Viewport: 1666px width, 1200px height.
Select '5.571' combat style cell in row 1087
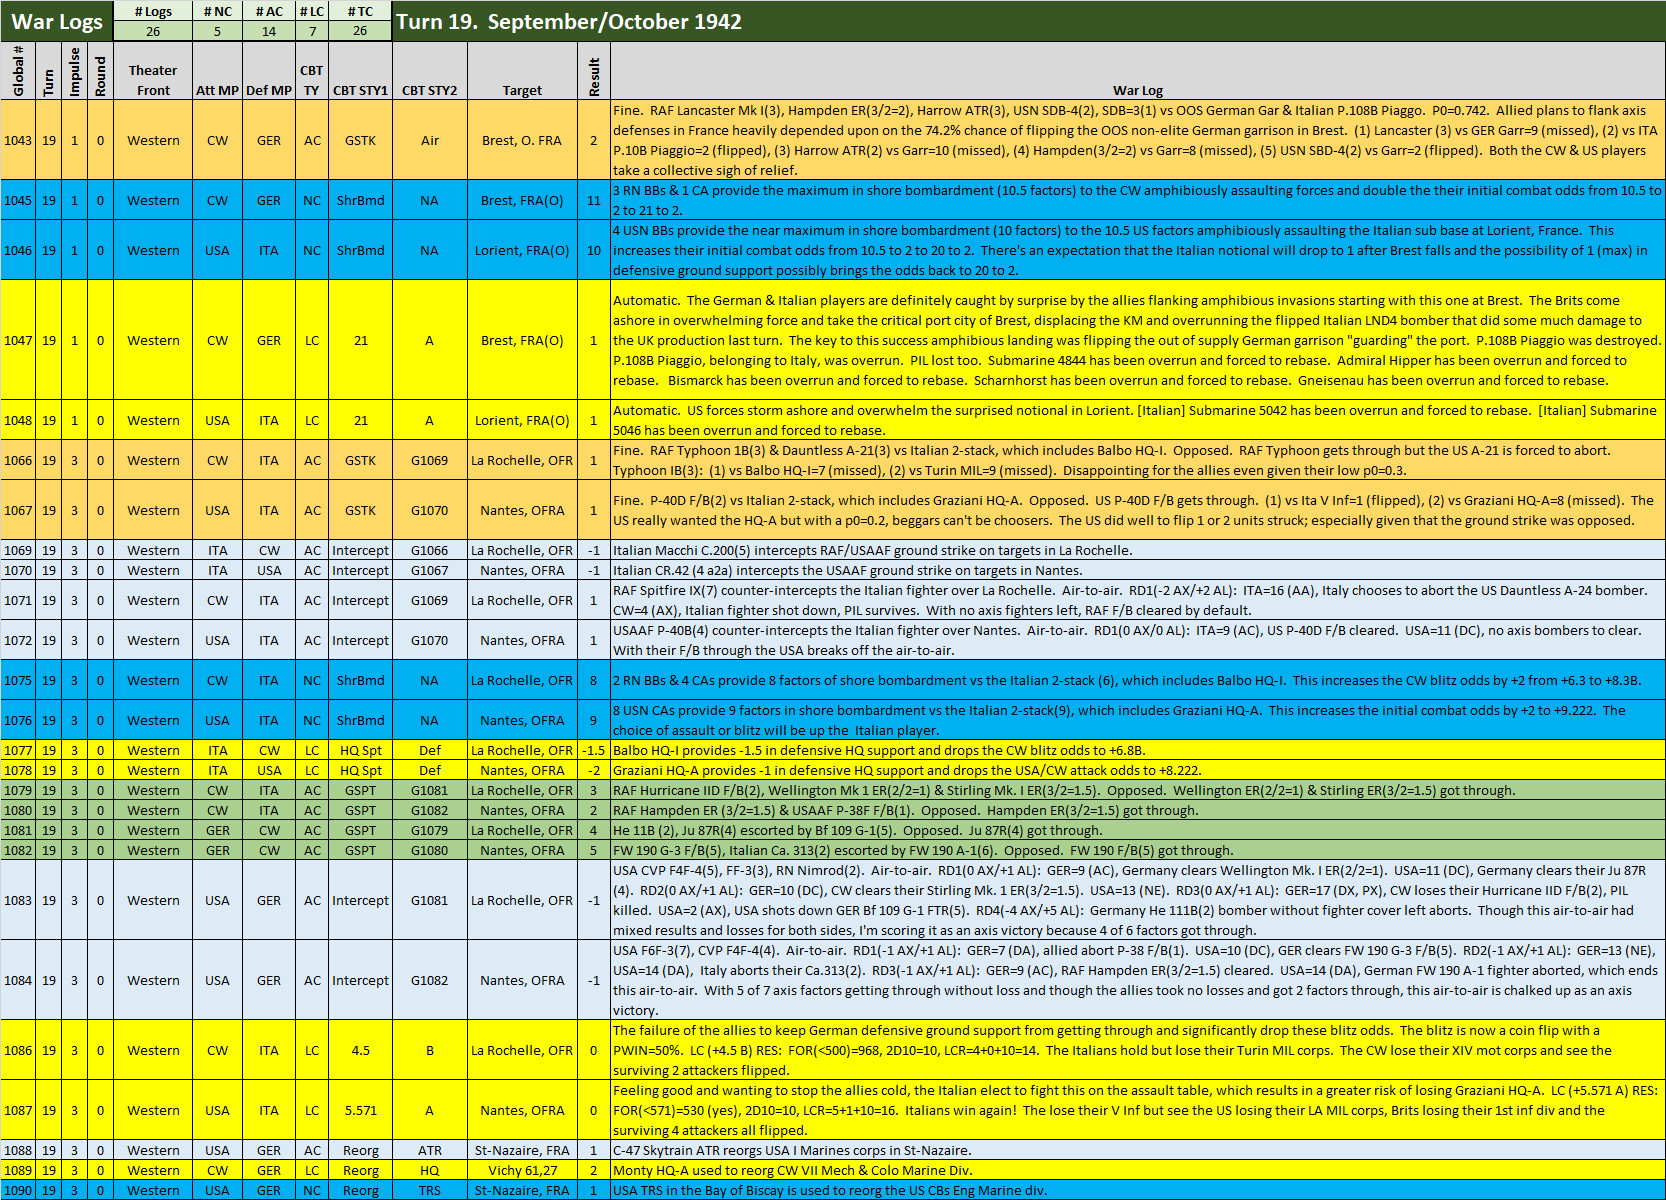(360, 1110)
